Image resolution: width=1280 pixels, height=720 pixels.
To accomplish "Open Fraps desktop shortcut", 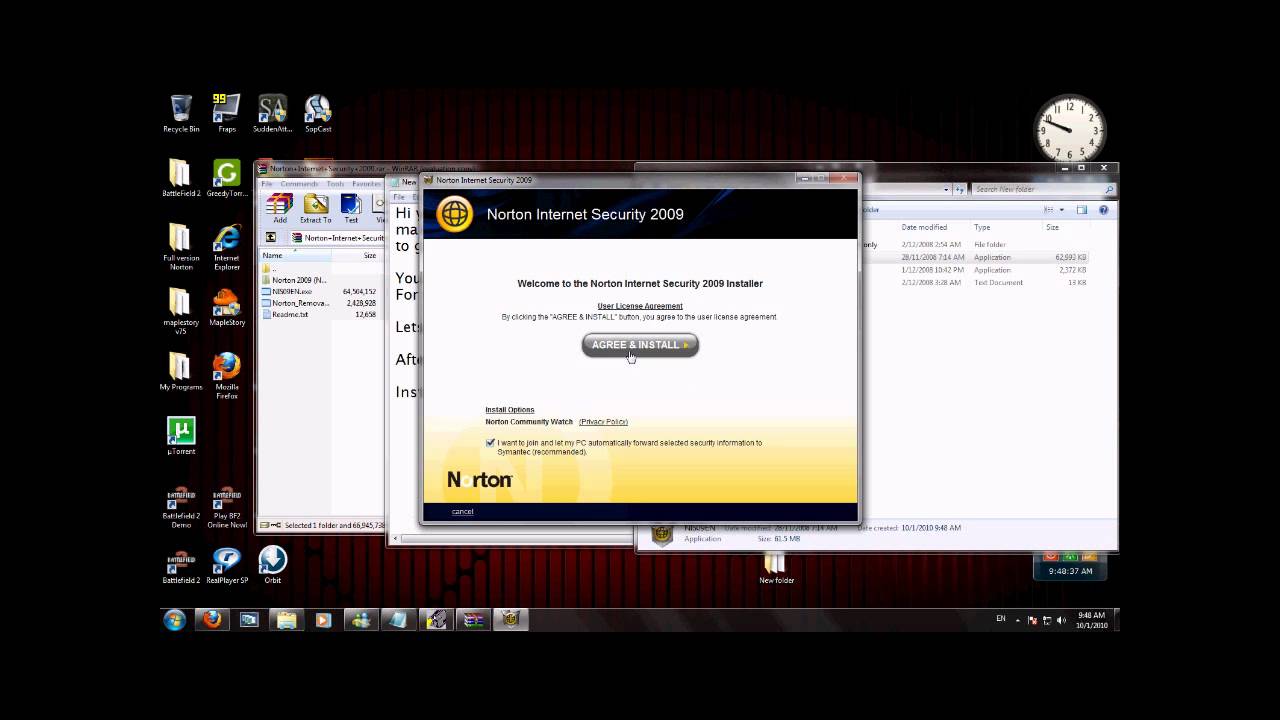I will [227, 114].
